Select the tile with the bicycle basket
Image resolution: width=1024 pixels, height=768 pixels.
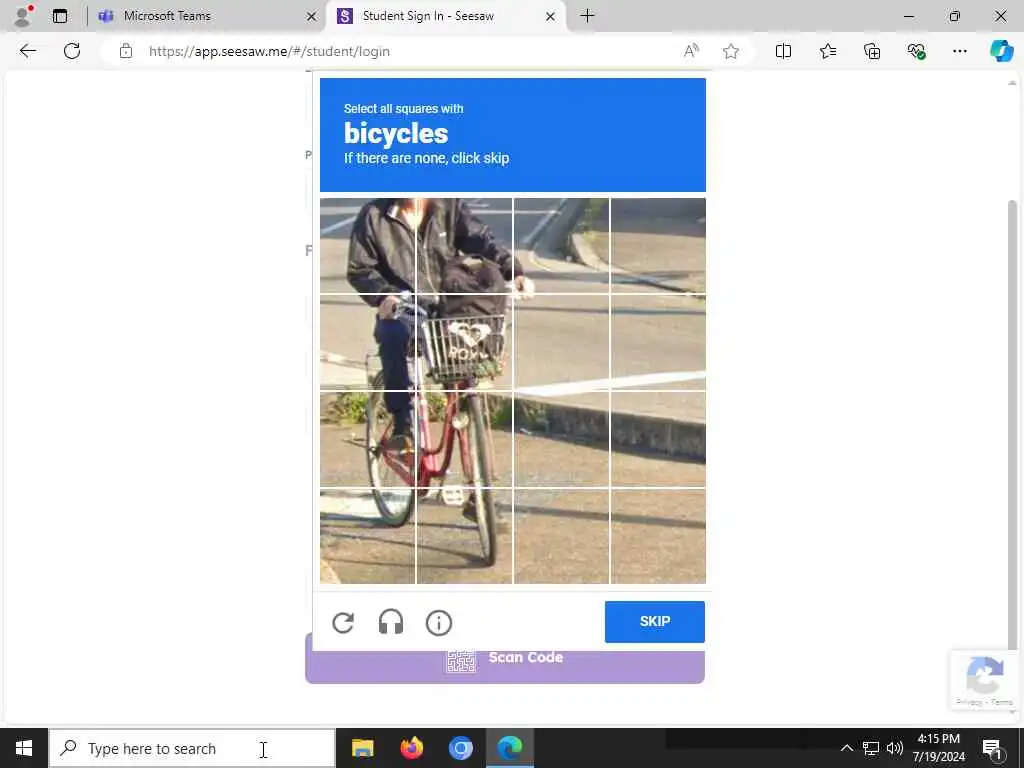(464, 342)
